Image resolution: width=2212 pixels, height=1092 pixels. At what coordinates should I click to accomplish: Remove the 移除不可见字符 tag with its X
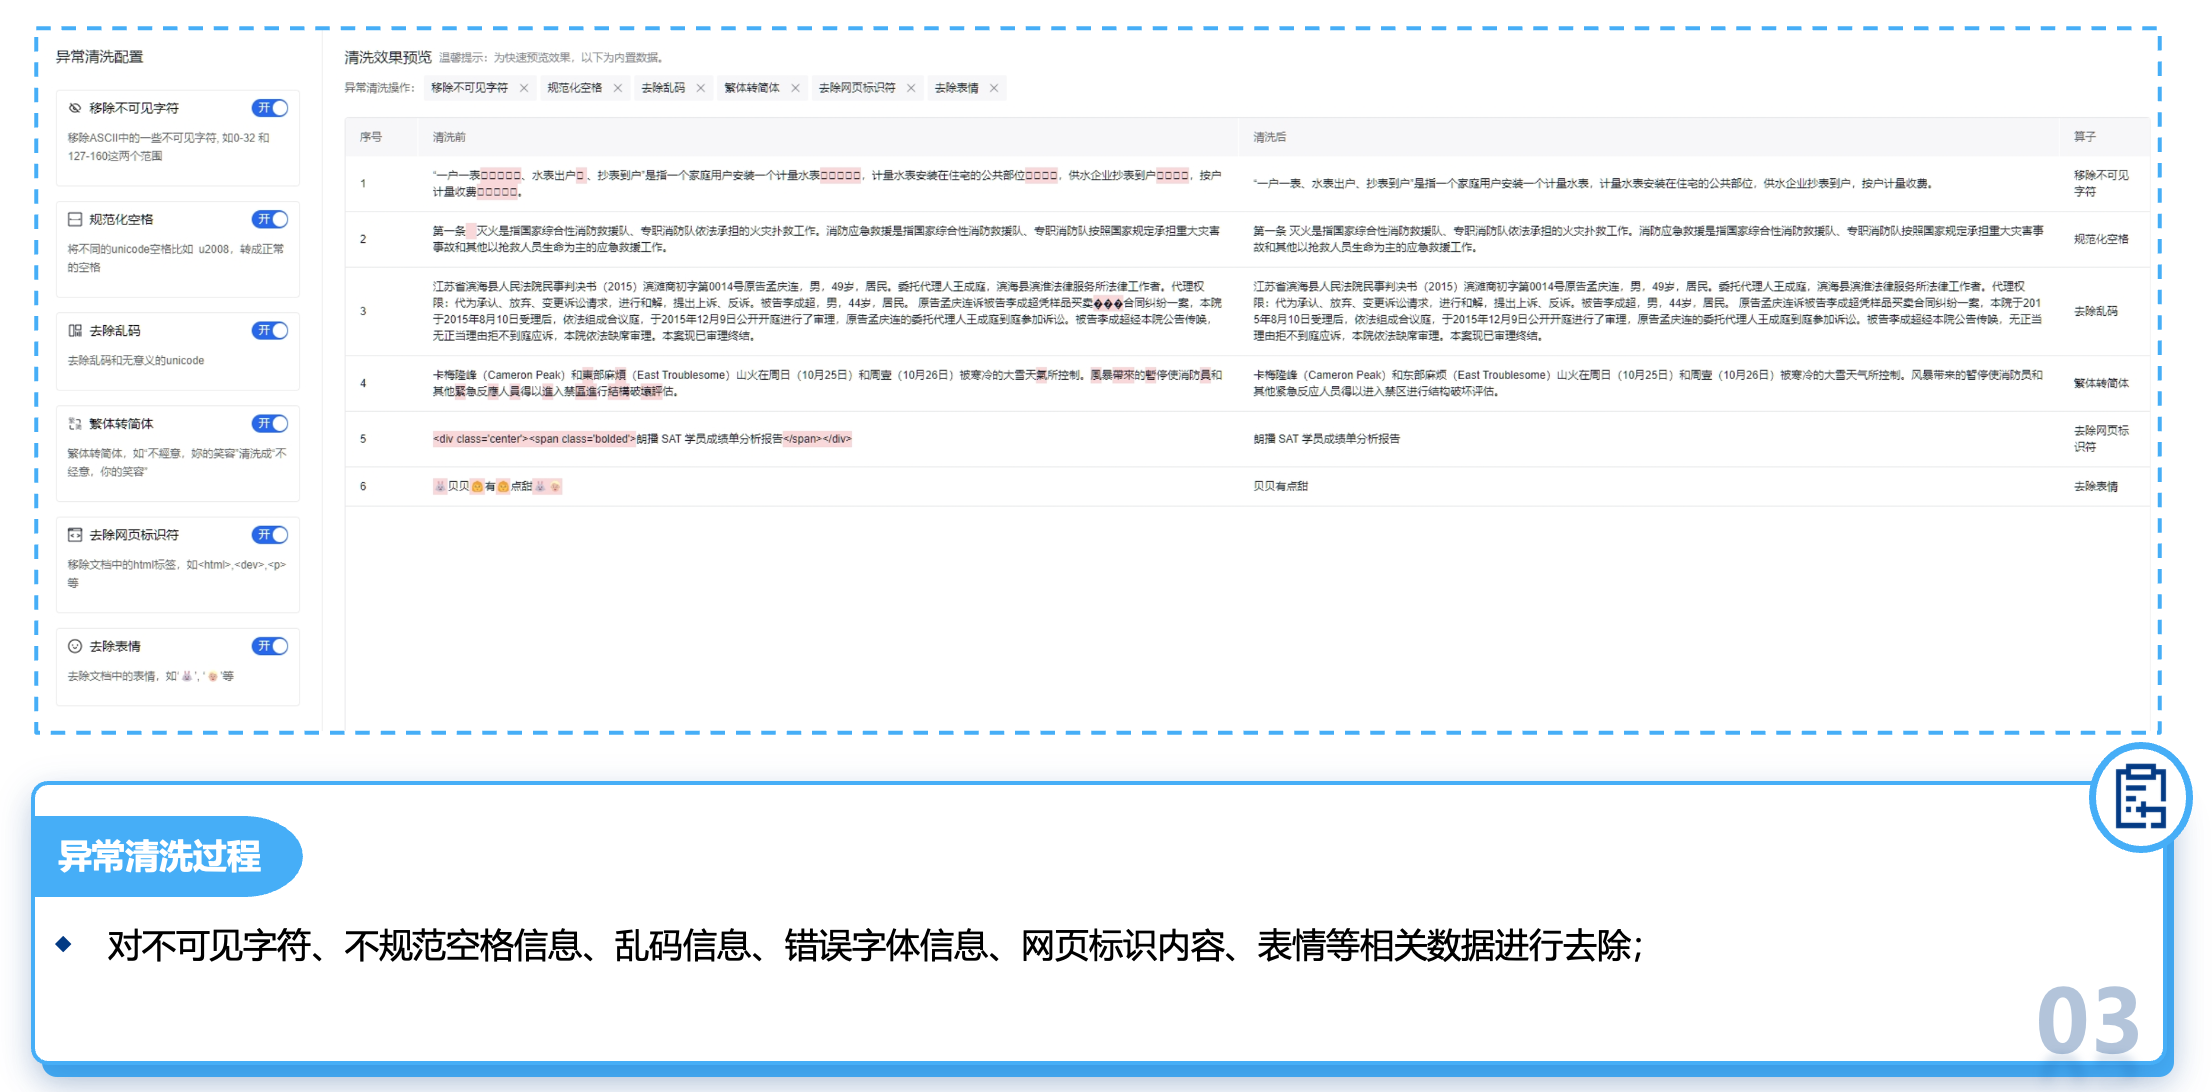pyautogui.click(x=524, y=88)
